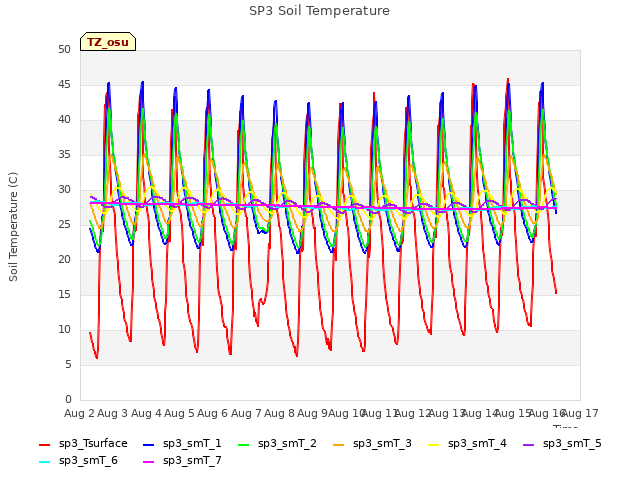Toggle the sp3_smT_5 legend entry

point(562,443)
